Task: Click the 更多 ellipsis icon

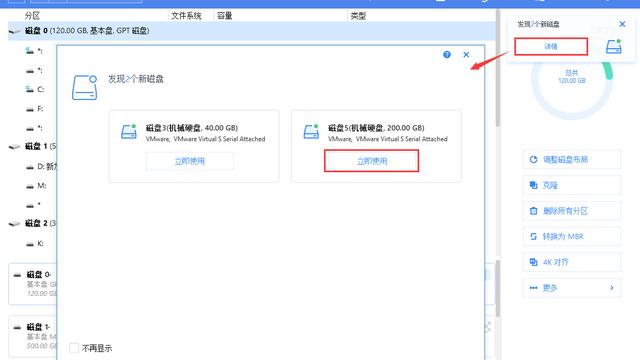Action: (533, 288)
